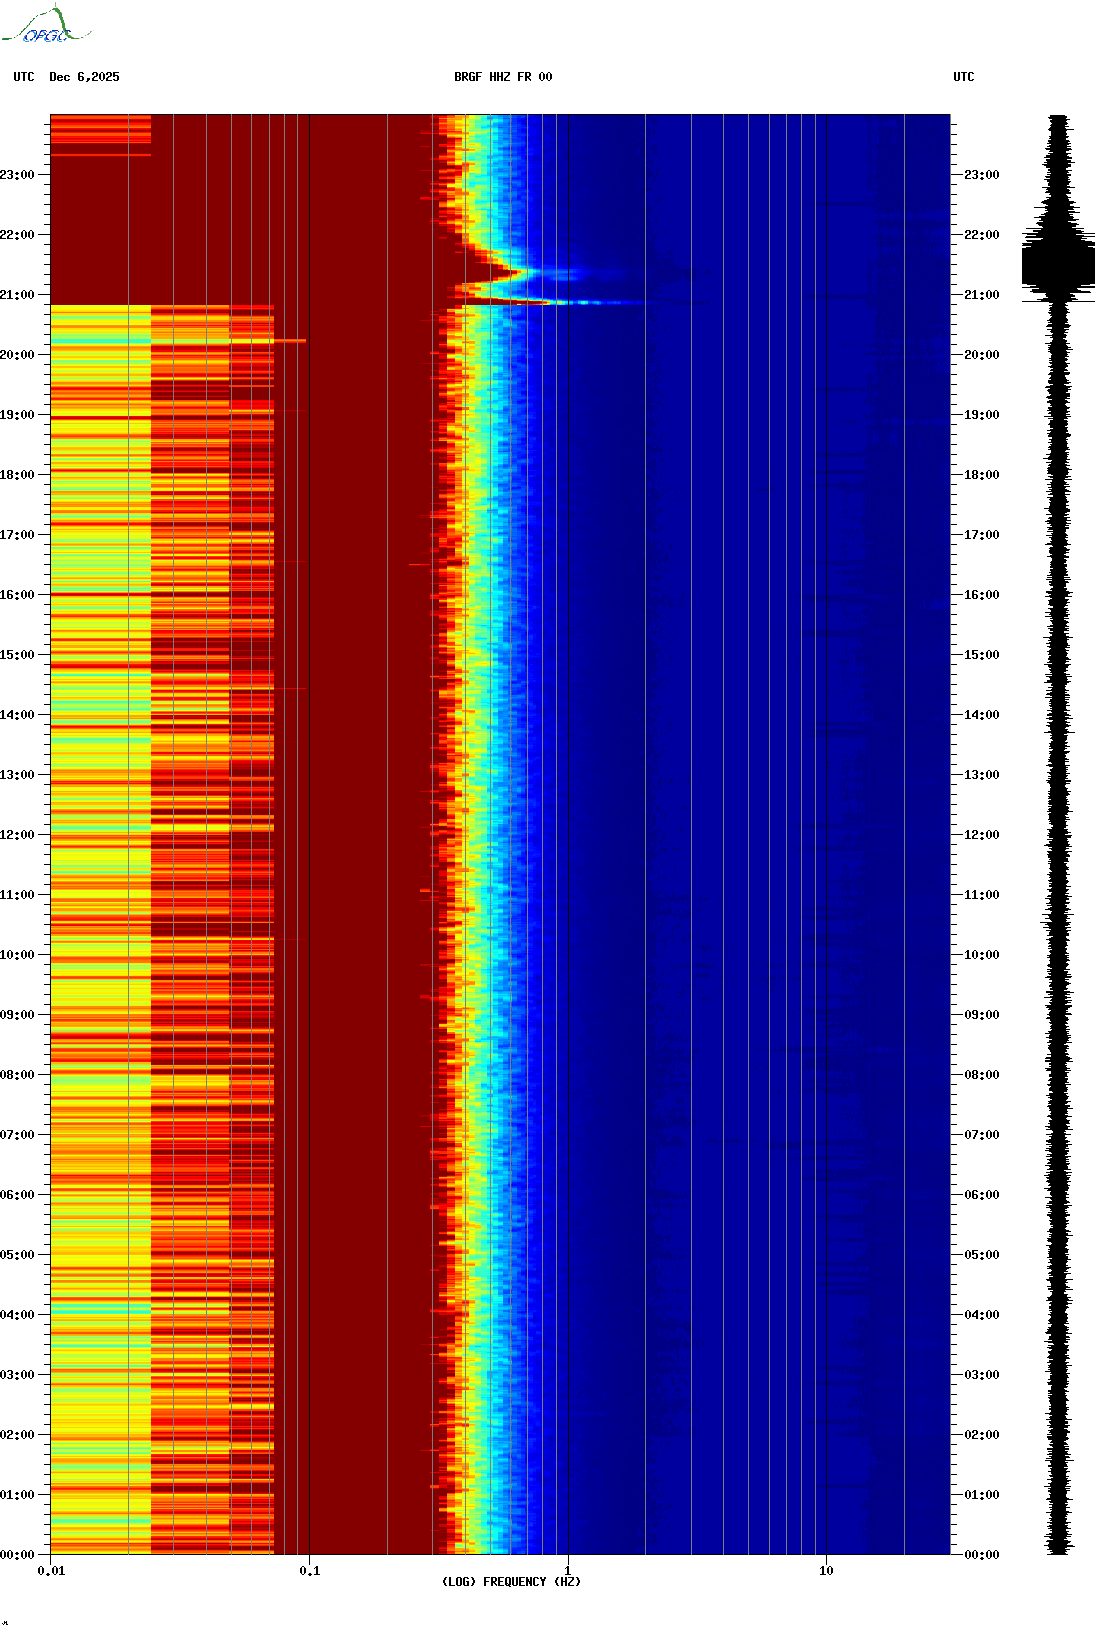The height and width of the screenshot is (1634, 1102).
Task: Click the waveform trace near 10:00
Action: [1058, 955]
